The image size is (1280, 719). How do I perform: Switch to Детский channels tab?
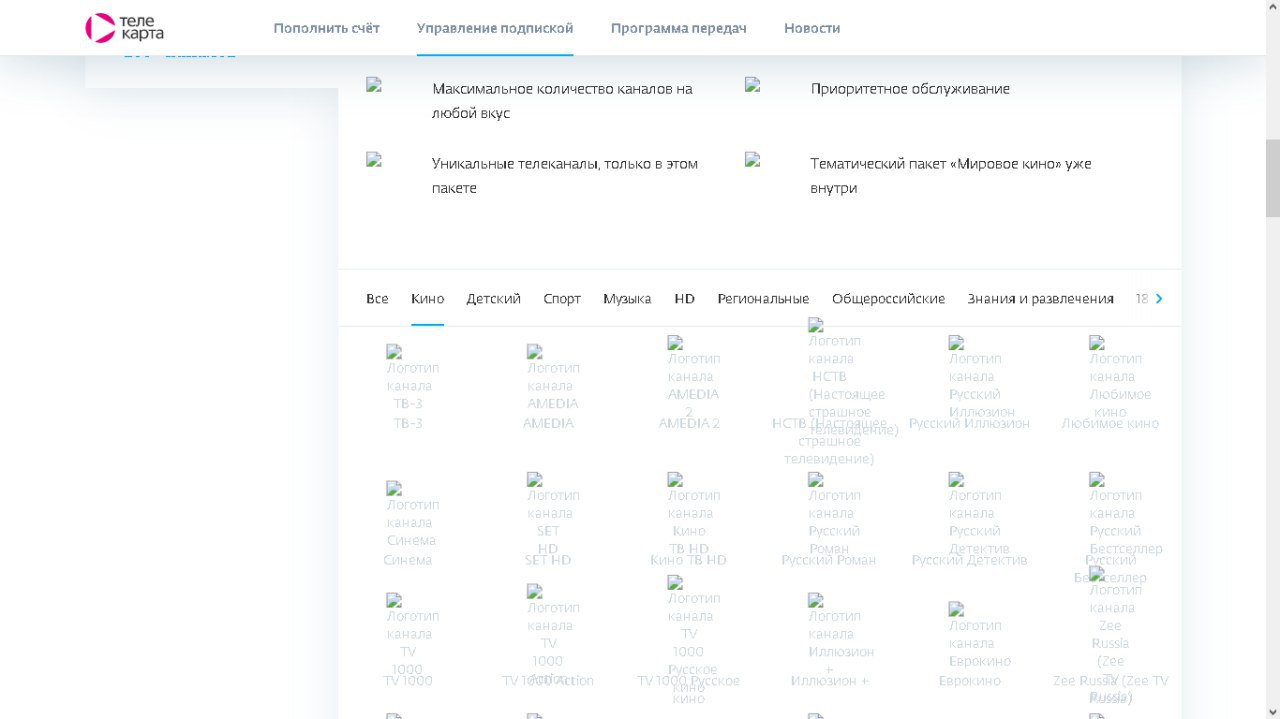tap(493, 298)
